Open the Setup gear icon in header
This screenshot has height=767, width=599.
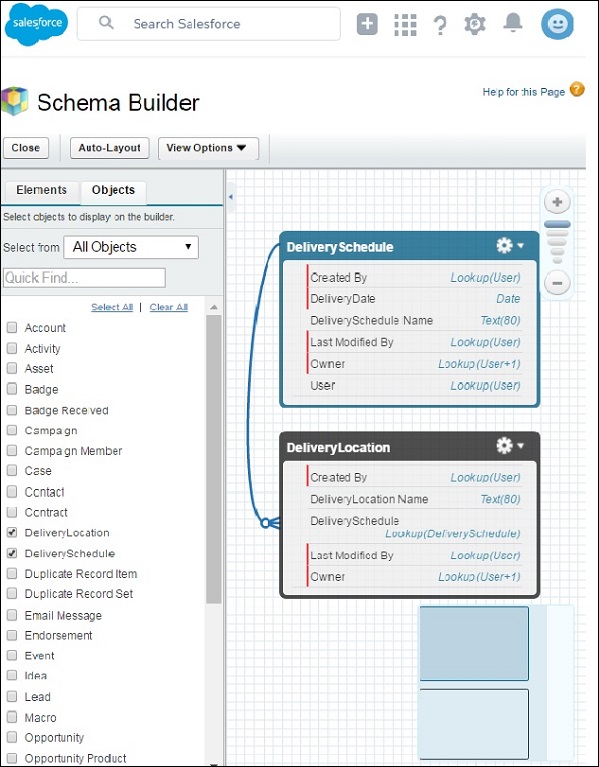475,24
